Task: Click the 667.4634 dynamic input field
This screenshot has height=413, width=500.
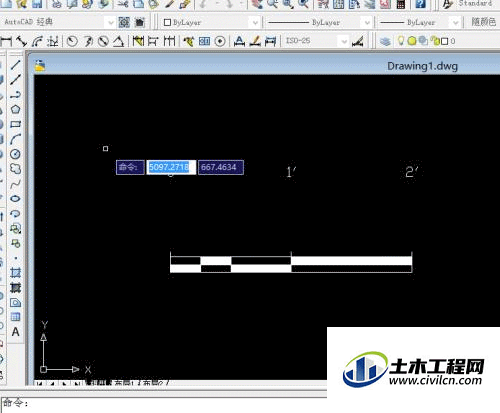Action: pos(221,167)
